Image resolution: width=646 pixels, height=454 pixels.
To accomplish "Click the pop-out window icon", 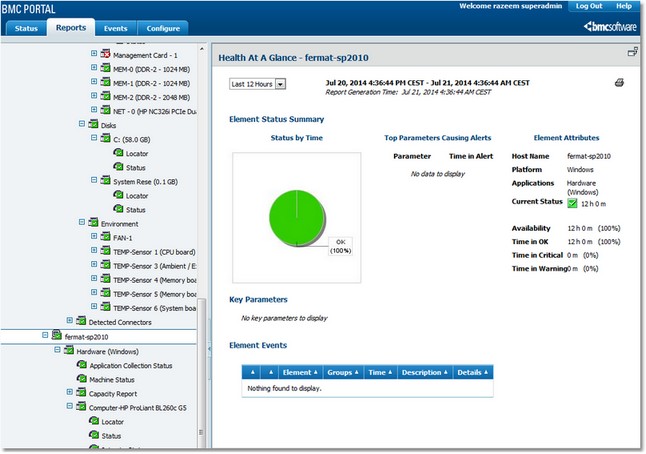I will pyautogui.click(x=632, y=52).
